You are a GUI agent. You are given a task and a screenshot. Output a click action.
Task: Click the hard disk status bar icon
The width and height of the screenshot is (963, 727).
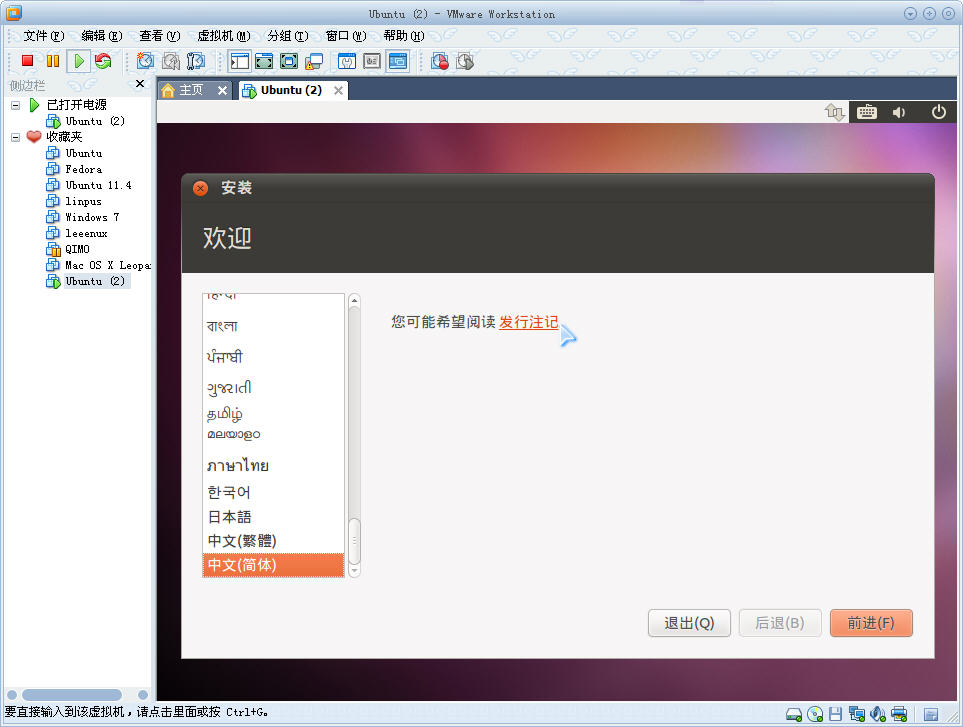793,714
